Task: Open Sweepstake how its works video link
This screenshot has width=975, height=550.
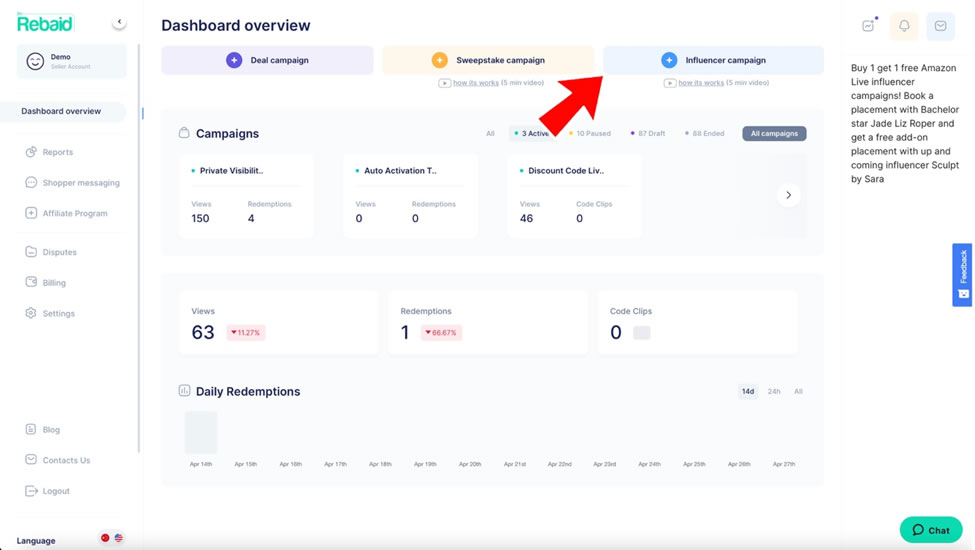Action: pos(476,83)
